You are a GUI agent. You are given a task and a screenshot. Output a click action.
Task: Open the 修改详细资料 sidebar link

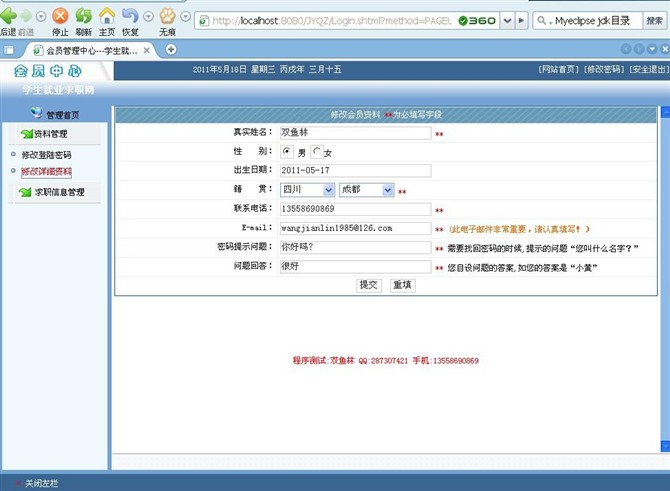pos(46,172)
